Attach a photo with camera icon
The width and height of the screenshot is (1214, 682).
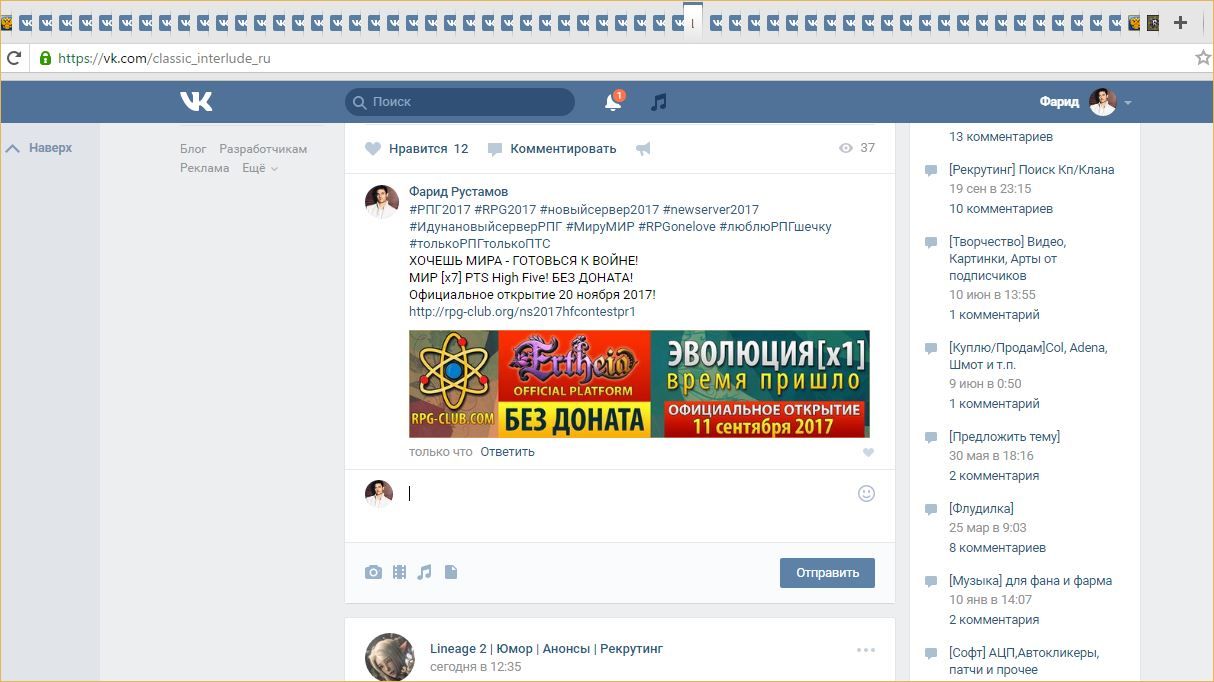coord(373,572)
